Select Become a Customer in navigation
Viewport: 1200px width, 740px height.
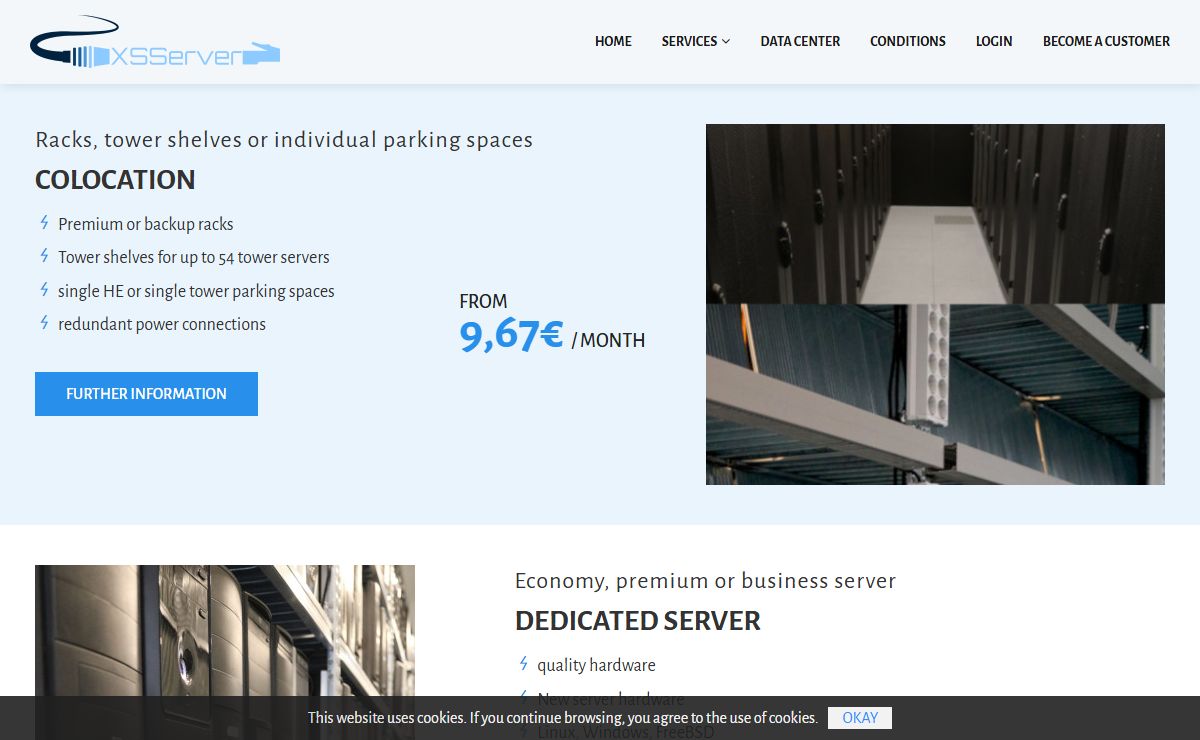click(x=1106, y=41)
